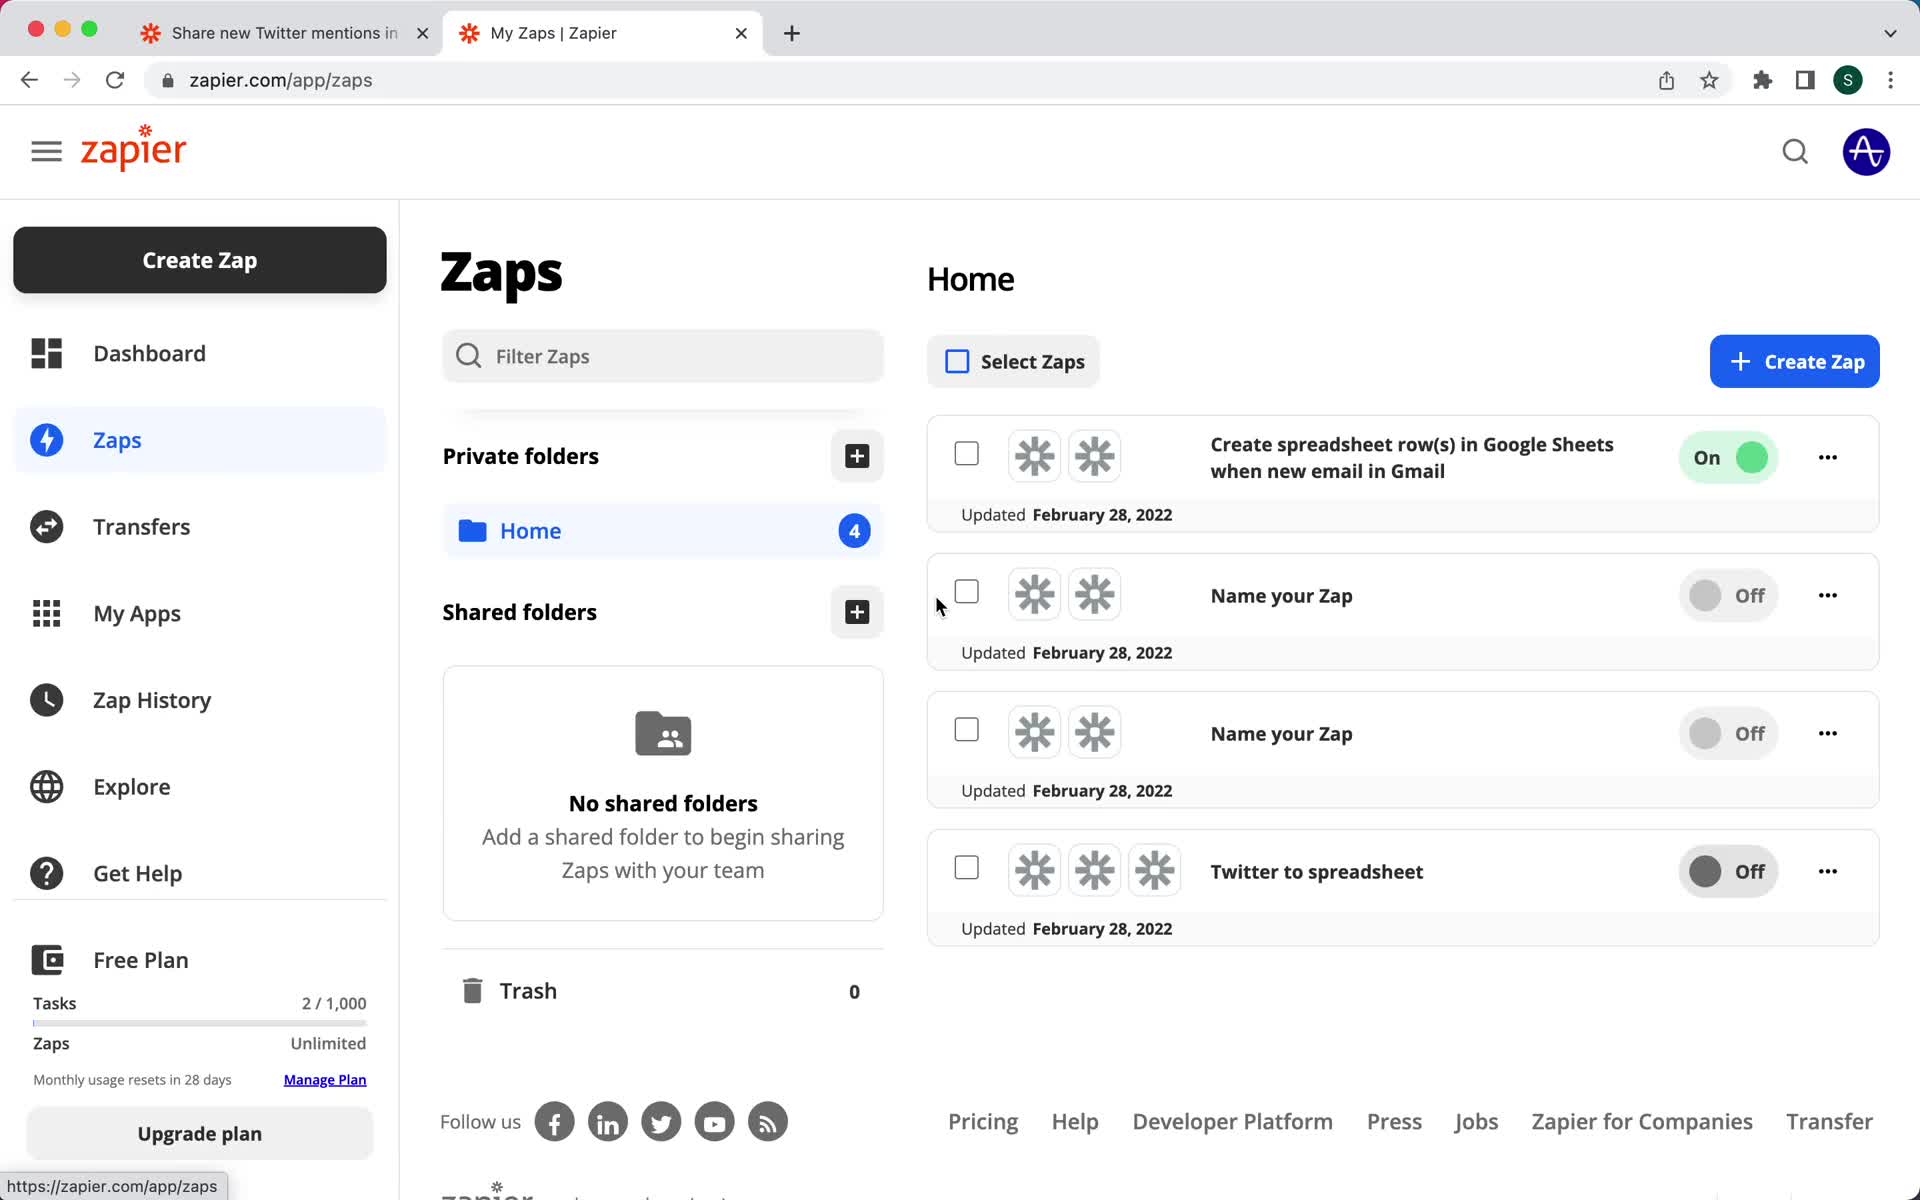This screenshot has height=1200, width=1920.
Task: Filter Zaps using search input field
Action: (662, 355)
